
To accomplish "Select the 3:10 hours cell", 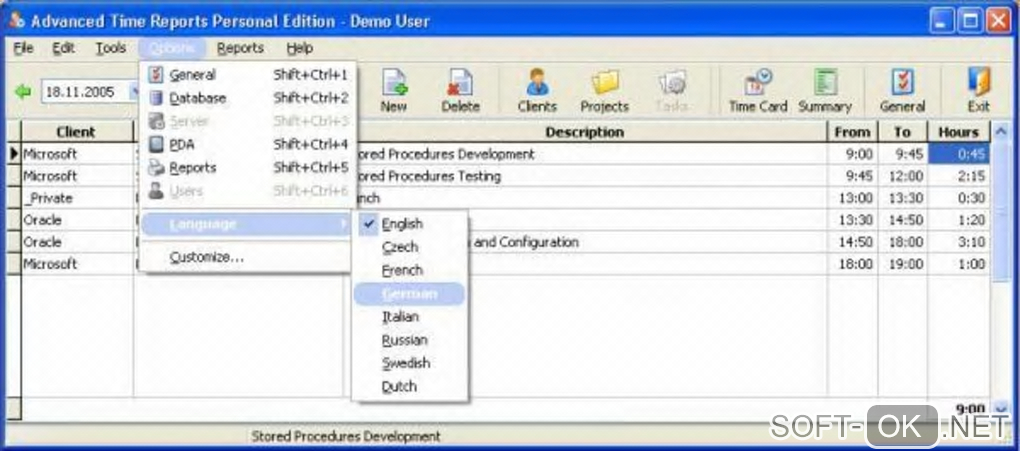I will pos(960,242).
